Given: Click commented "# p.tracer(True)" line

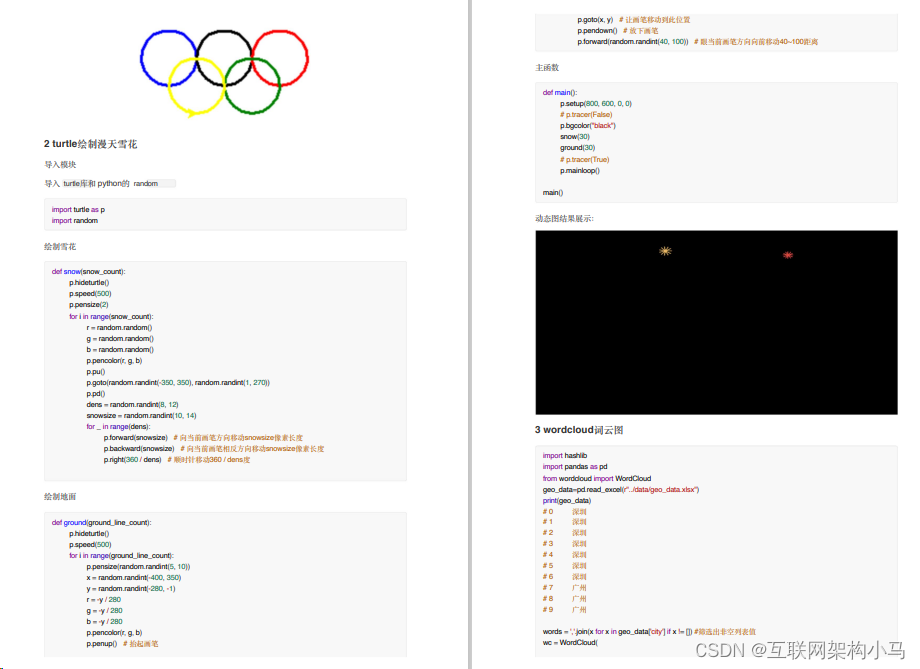Looking at the screenshot, I should point(584,160).
